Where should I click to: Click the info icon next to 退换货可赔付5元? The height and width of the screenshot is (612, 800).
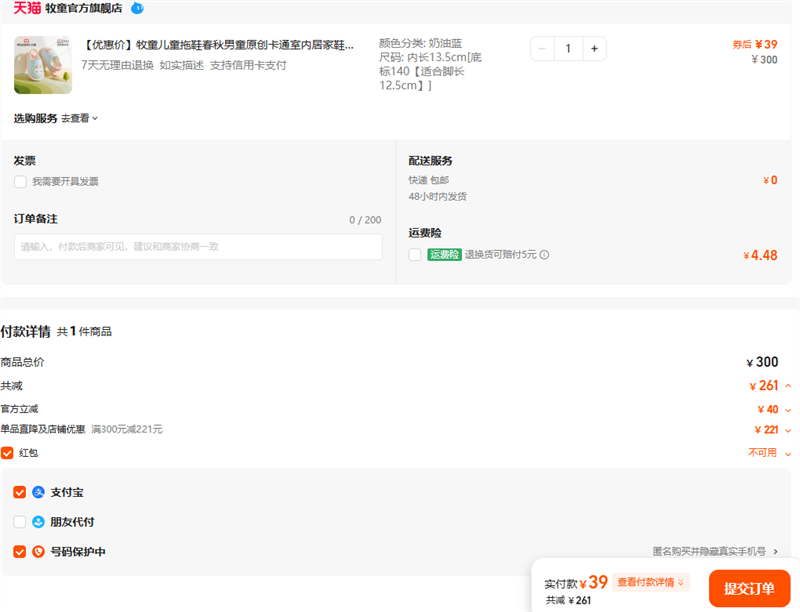click(545, 255)
